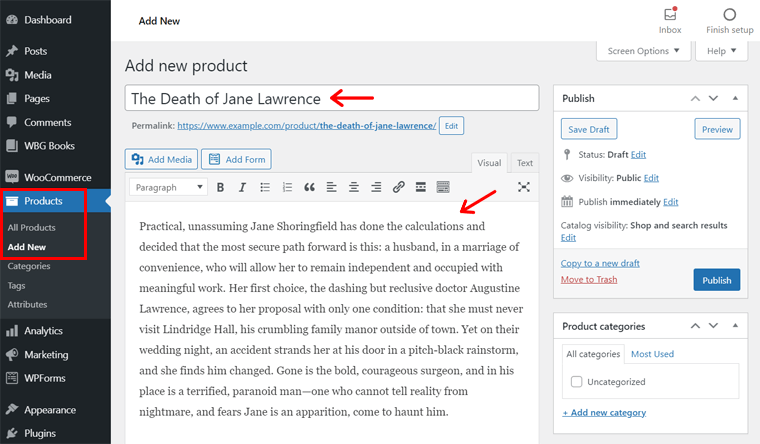Screen dimensions: 760x444
Task: Enable distraction-free fullscreen editor mode
Action: (x=523, y=187)
